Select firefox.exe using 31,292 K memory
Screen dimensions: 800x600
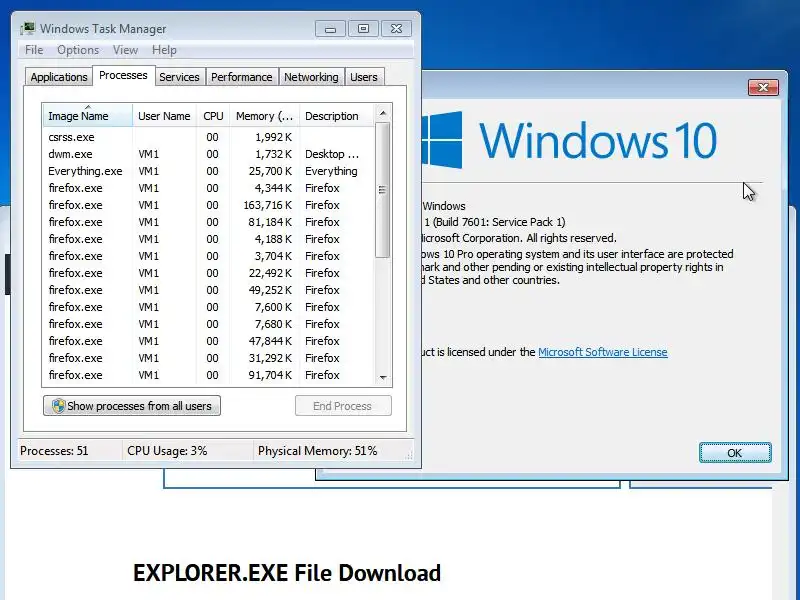pos(209,358)
